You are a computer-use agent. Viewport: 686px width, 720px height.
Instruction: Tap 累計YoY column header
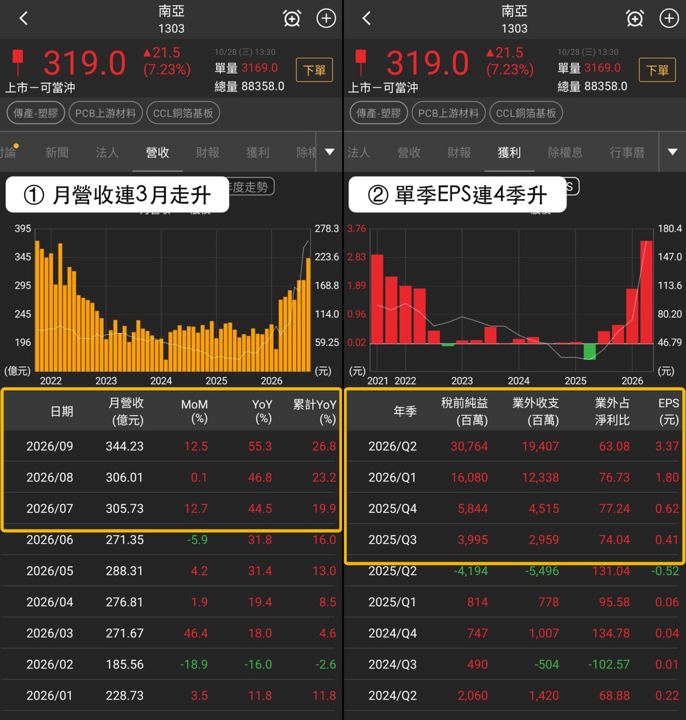315,411
